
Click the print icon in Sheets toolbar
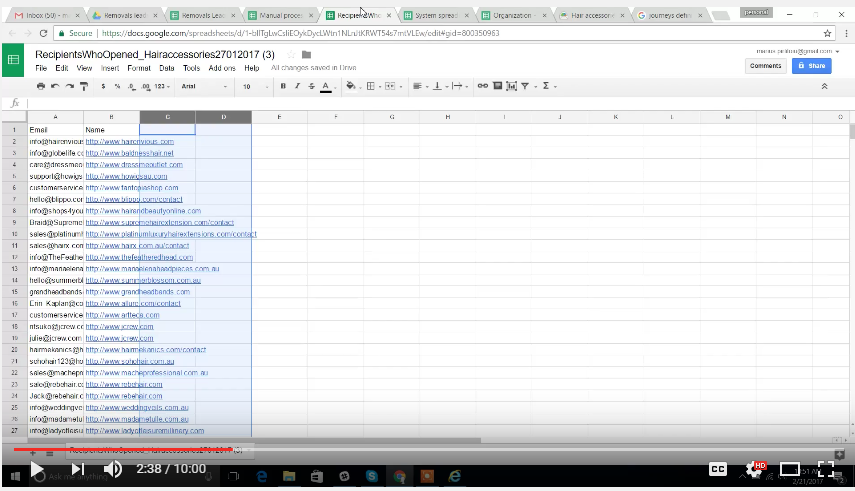(x=41, y=87)
